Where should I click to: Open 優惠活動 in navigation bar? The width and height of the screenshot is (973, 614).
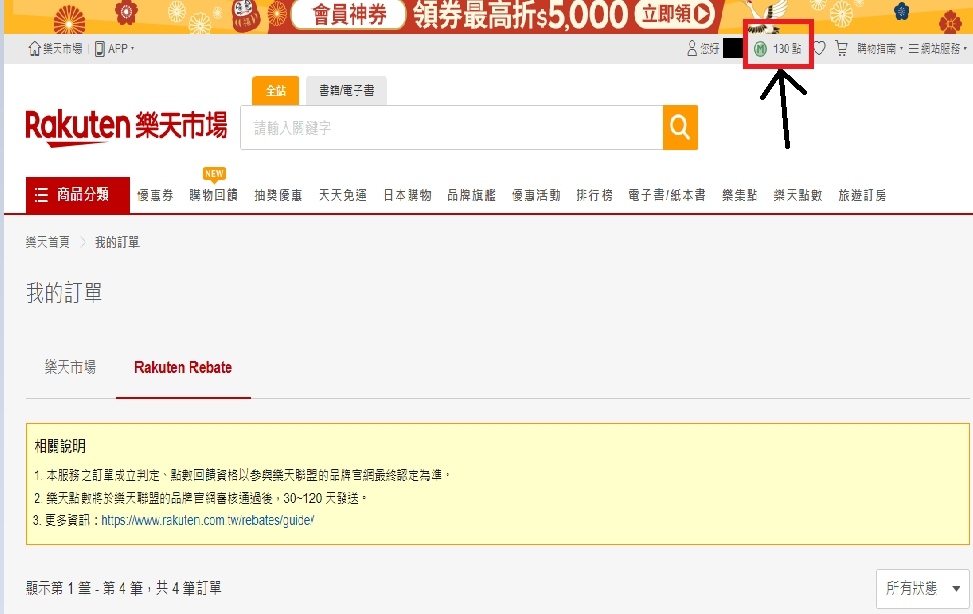[x=536, y=196]
